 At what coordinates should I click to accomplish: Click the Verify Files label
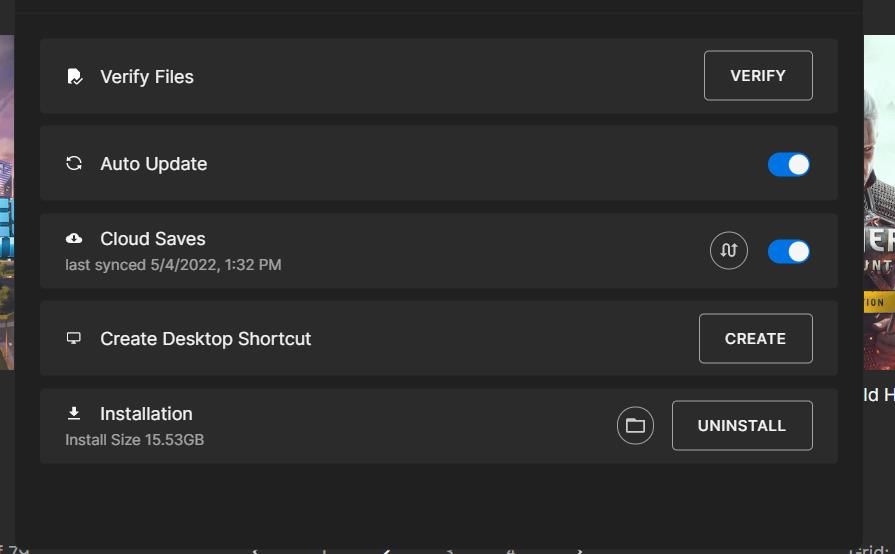147,77
